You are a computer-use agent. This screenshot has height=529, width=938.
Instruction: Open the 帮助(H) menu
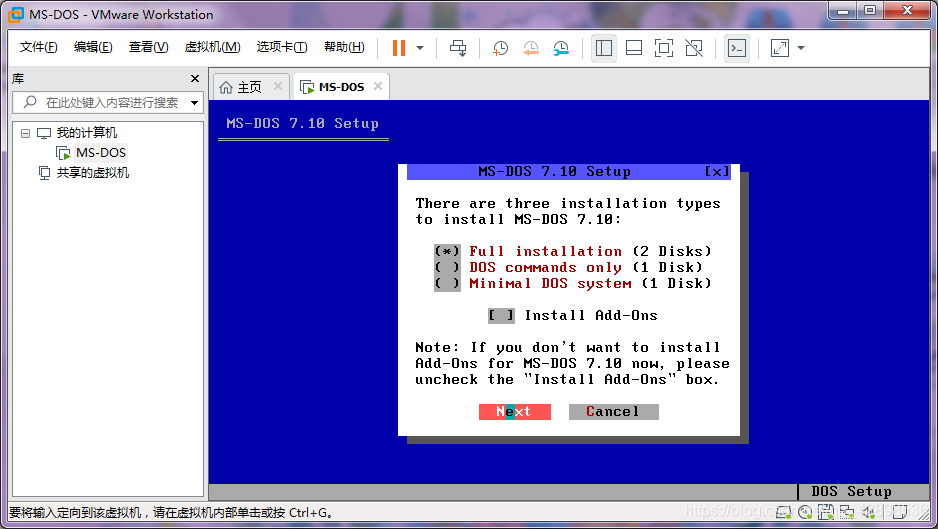(344, 47)
